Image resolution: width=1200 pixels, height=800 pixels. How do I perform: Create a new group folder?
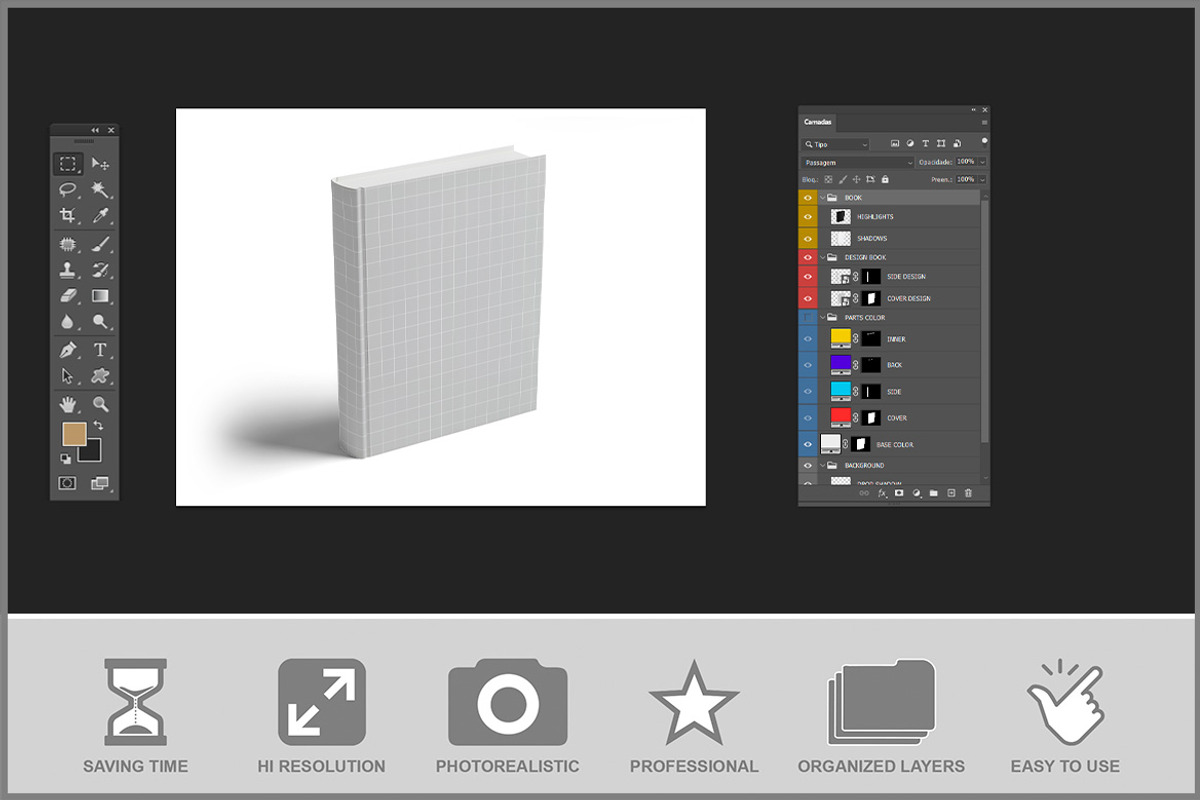pos(933,493)
